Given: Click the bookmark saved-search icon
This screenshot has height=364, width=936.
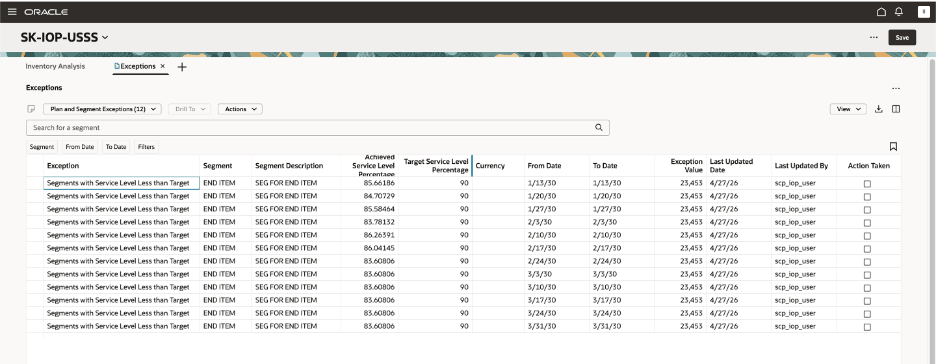Looking at the screenshot, I should pos(893,146).
